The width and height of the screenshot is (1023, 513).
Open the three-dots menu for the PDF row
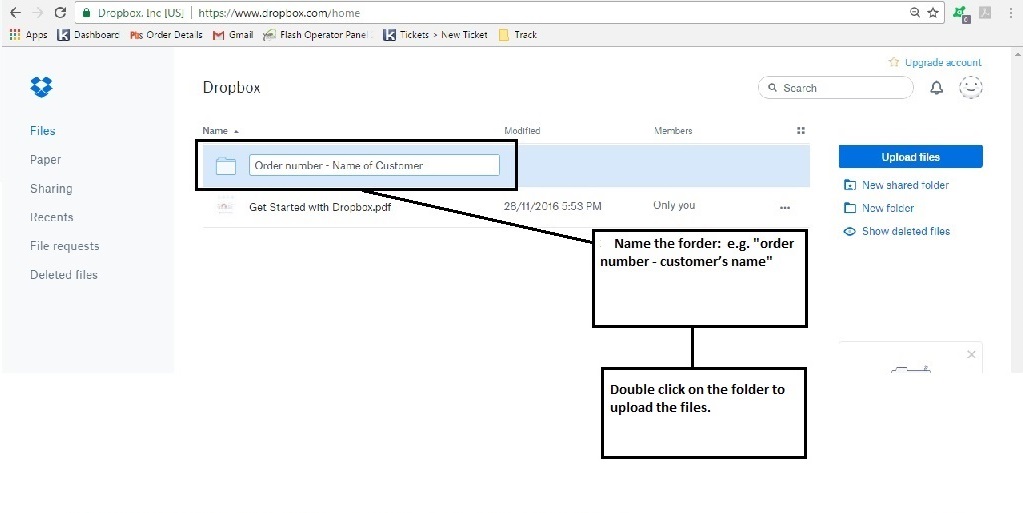click(x=785, y=208)
